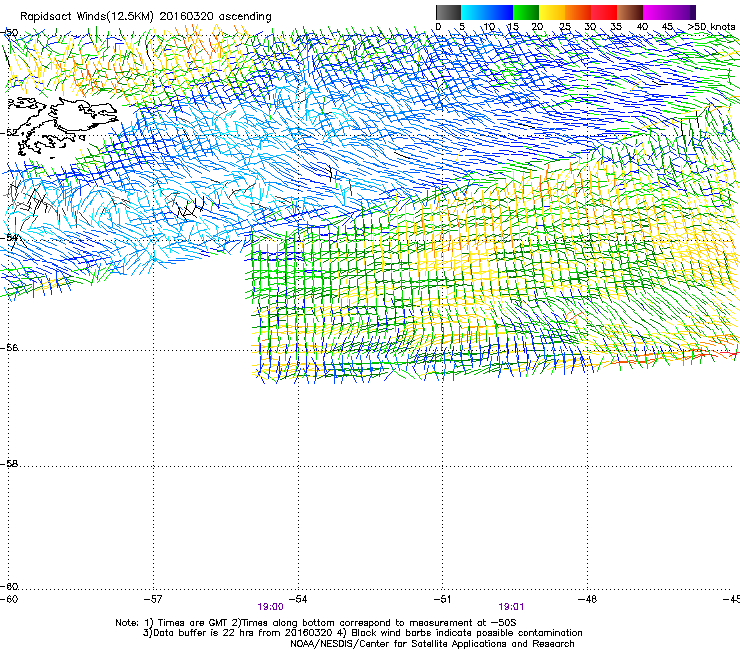Viewport: 740px width, 650px height.
Task: Click the magenta 40-45 knots legend swatch
Action: (x=656, y=12)
